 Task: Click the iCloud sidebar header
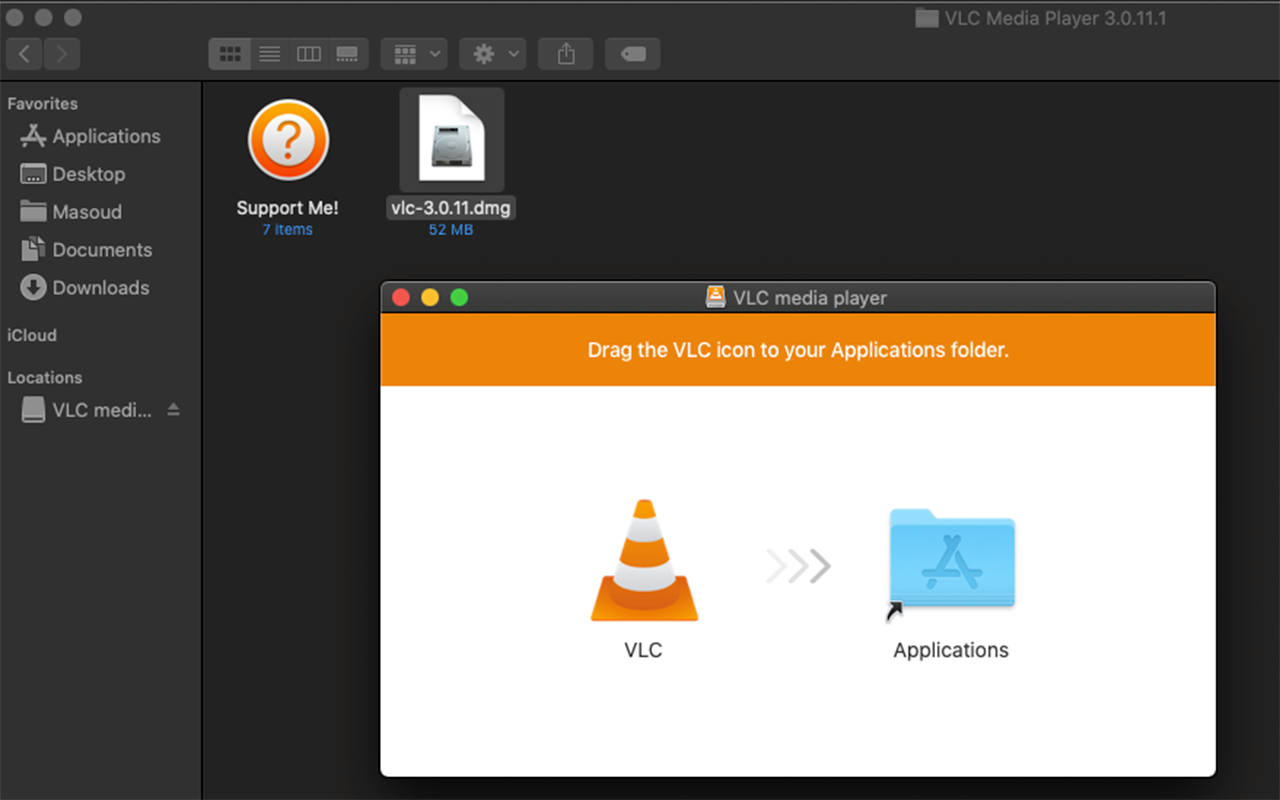coord(32,335)
